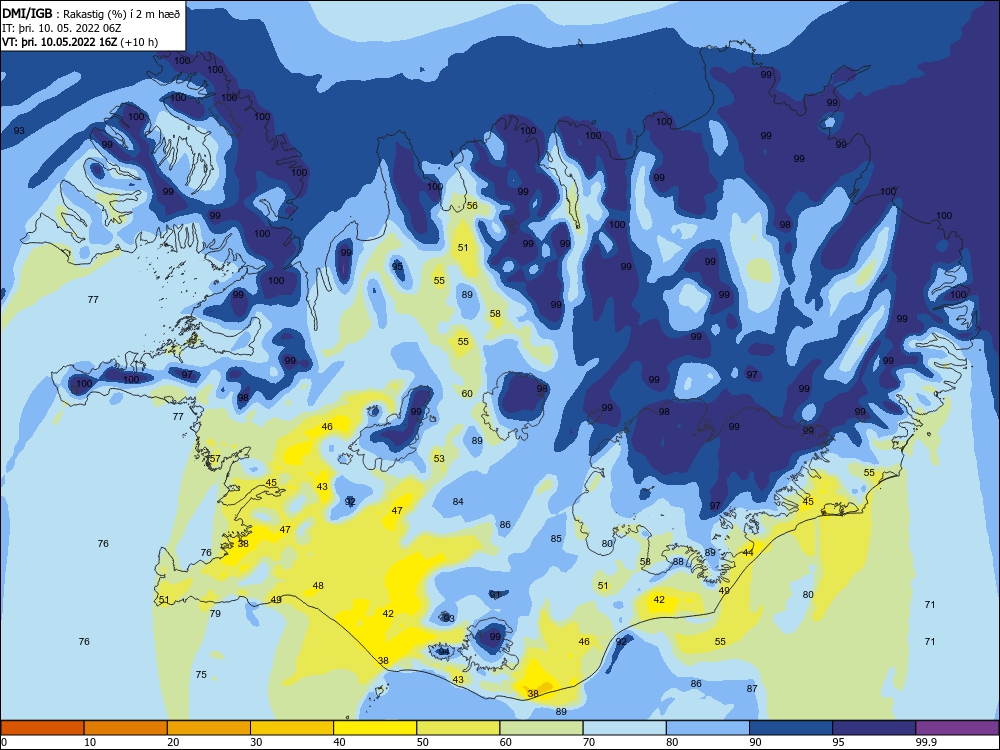Select the '(+10 h)' forecast offset text
The width and height of the screenshot is (1000, 750).
[x=138, y=42]
